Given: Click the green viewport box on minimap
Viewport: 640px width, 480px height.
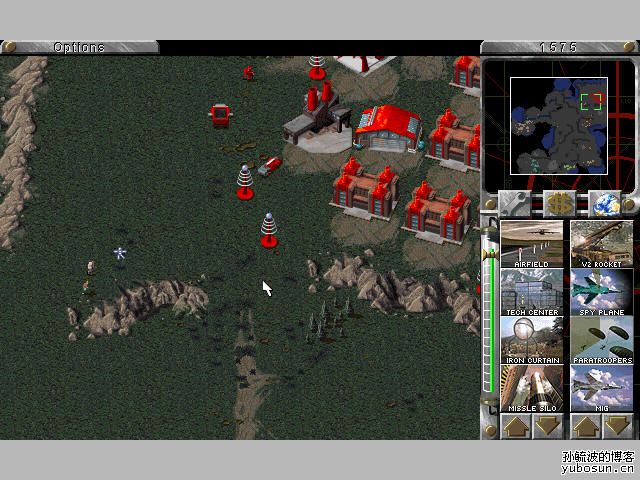Looking at the screenshot, I should pos(591,102).
